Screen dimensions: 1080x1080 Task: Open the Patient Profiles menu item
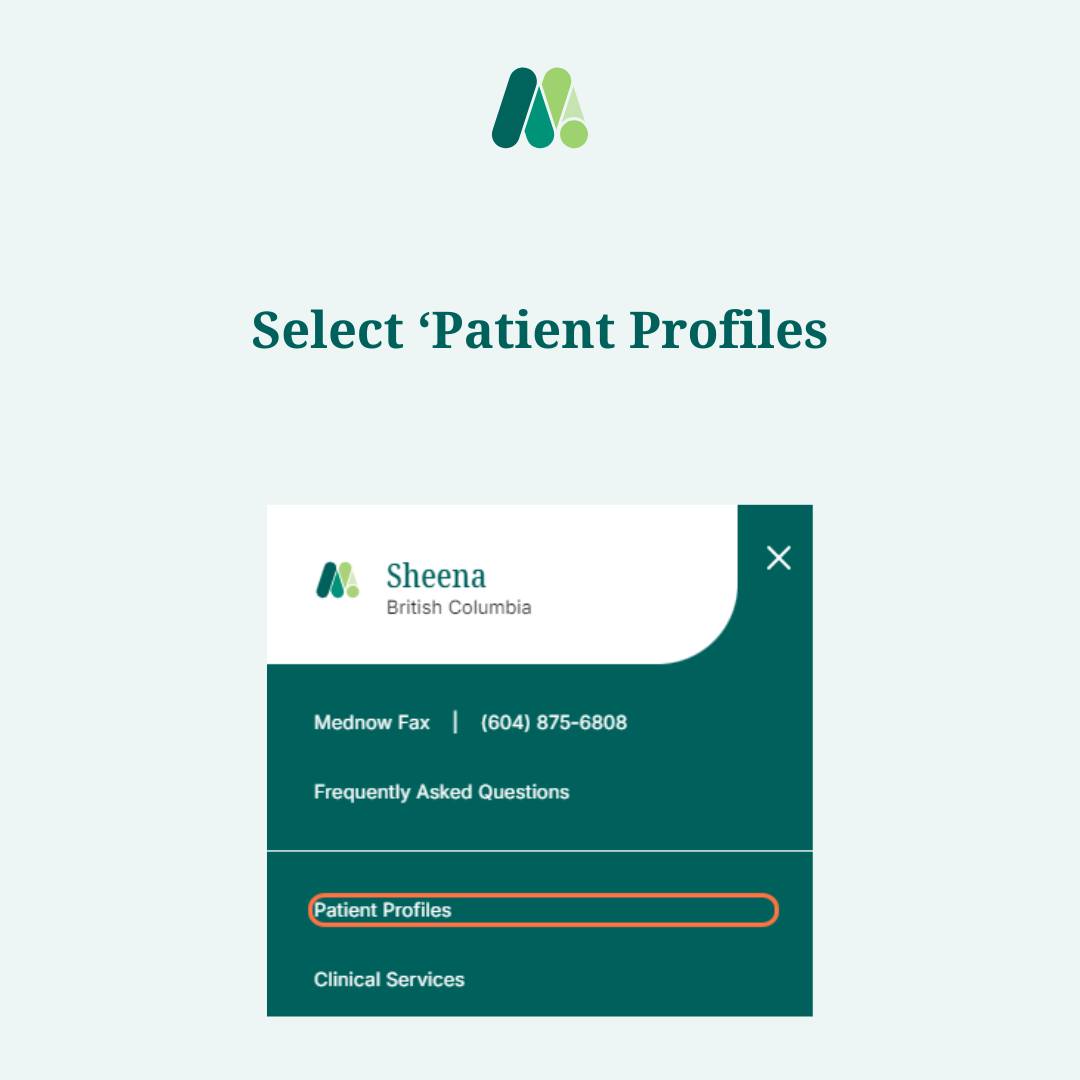[382, 910]
